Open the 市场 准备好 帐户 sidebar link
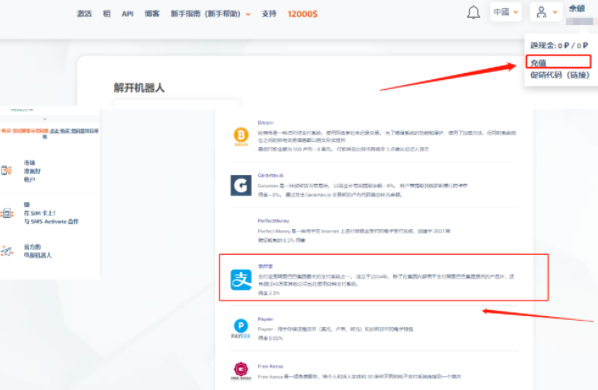Viewport: 598px width, 390px height. (32, 171)
